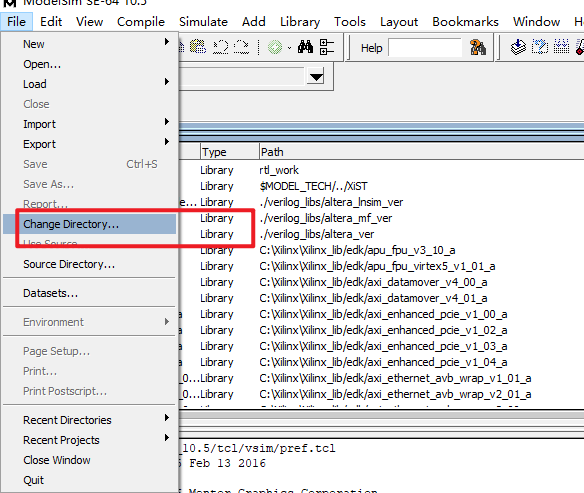Viewport: 584px width, 493px height.
Task: Open the Tools menu
Action: point(350,22)
